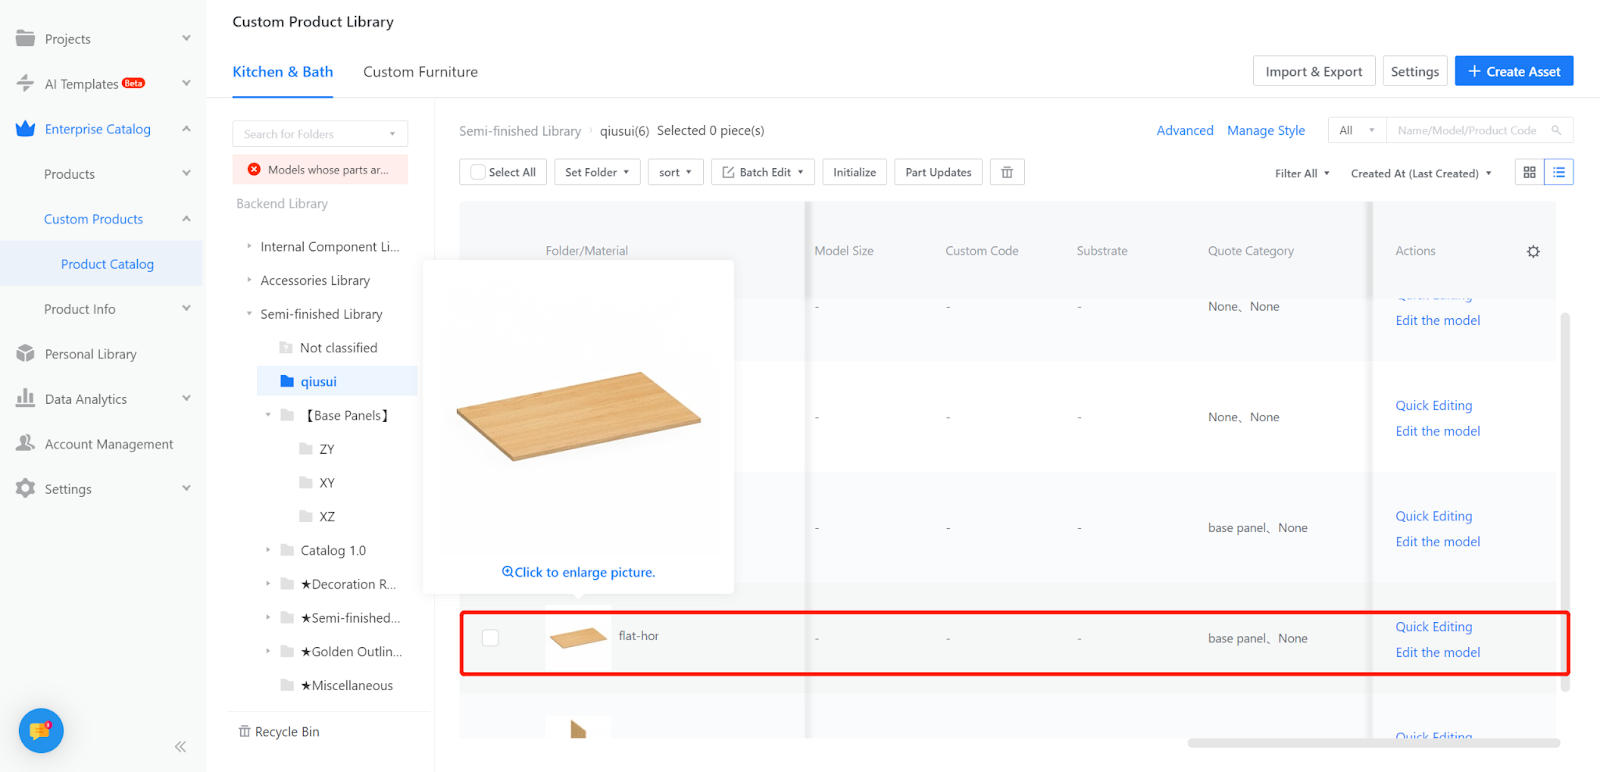This screenshot has width=1600, height=772.
Task: Collapse the left sidebar with double-chevron
Action: click(x=180, y=746)
